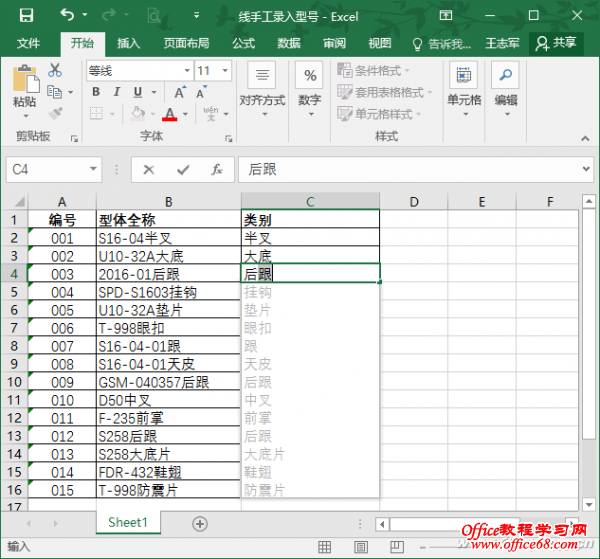Click the Cut scissors icon
The height and width of the screenshot is (559, 600).
[55, 70]
